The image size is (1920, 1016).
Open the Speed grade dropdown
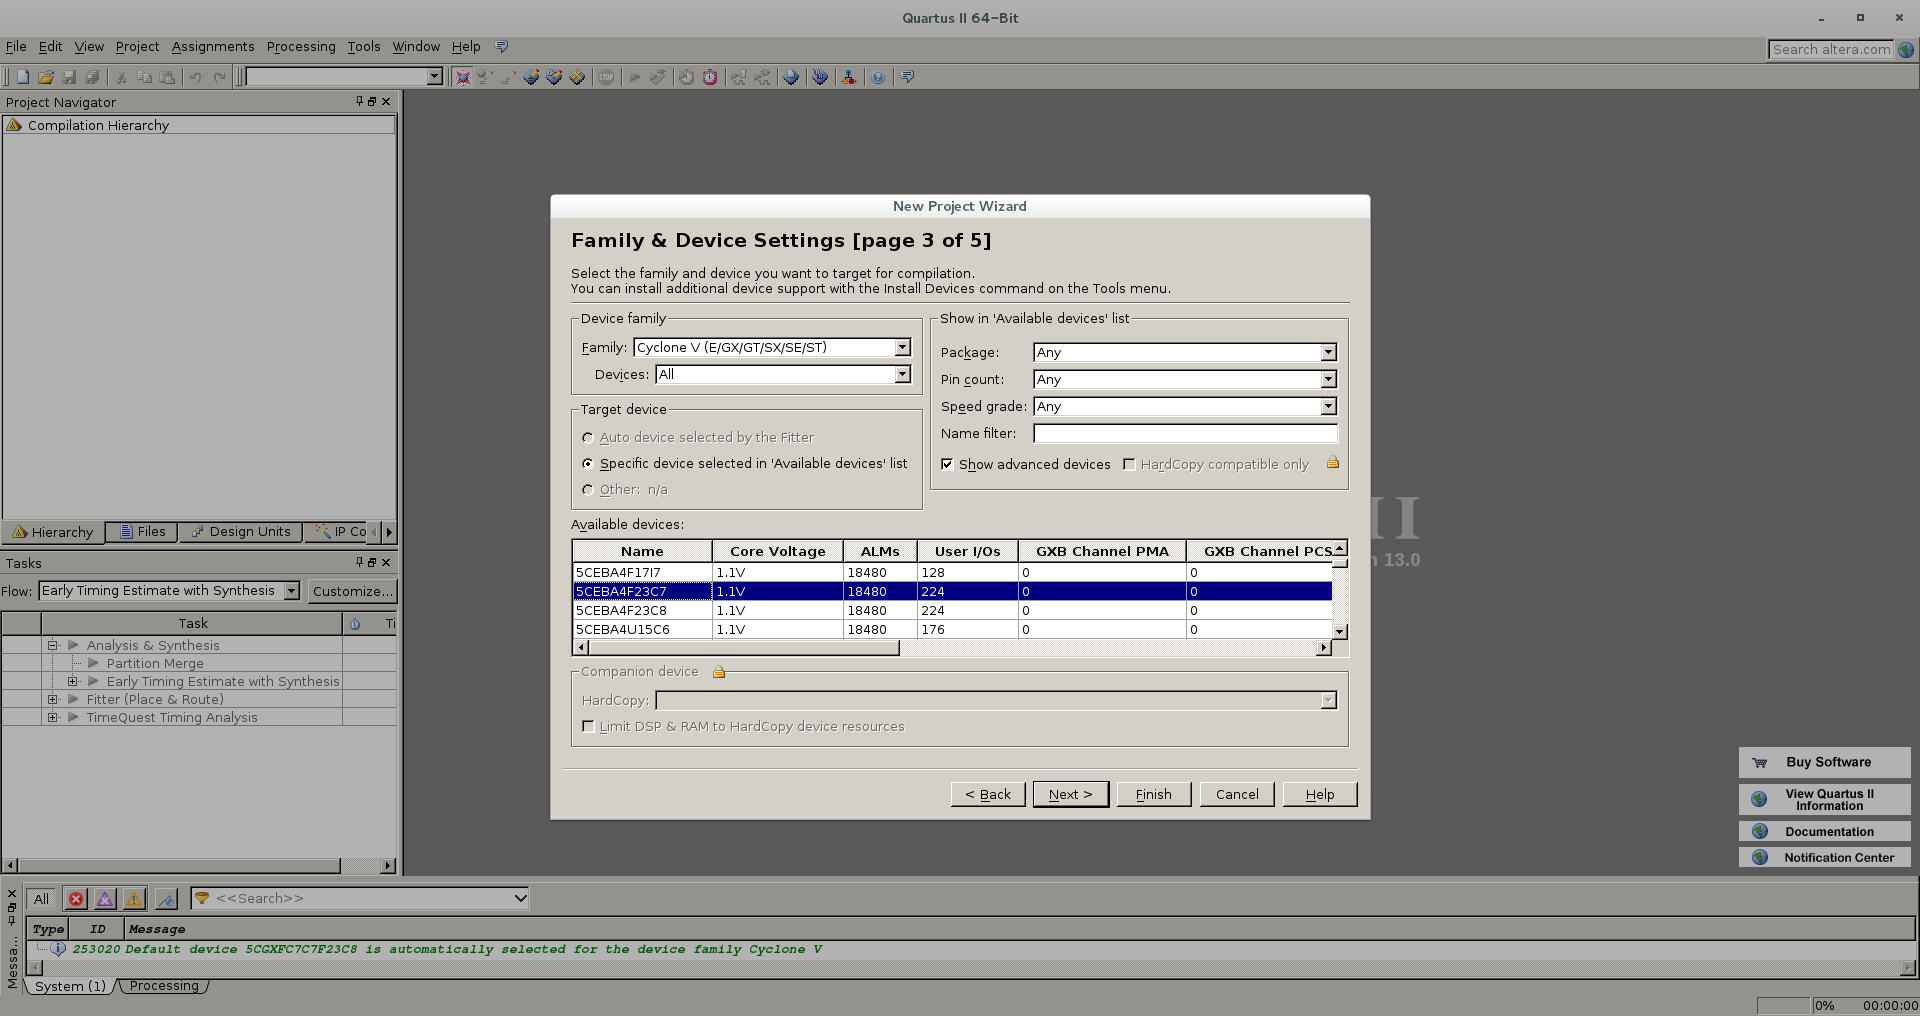(1328, 406)
